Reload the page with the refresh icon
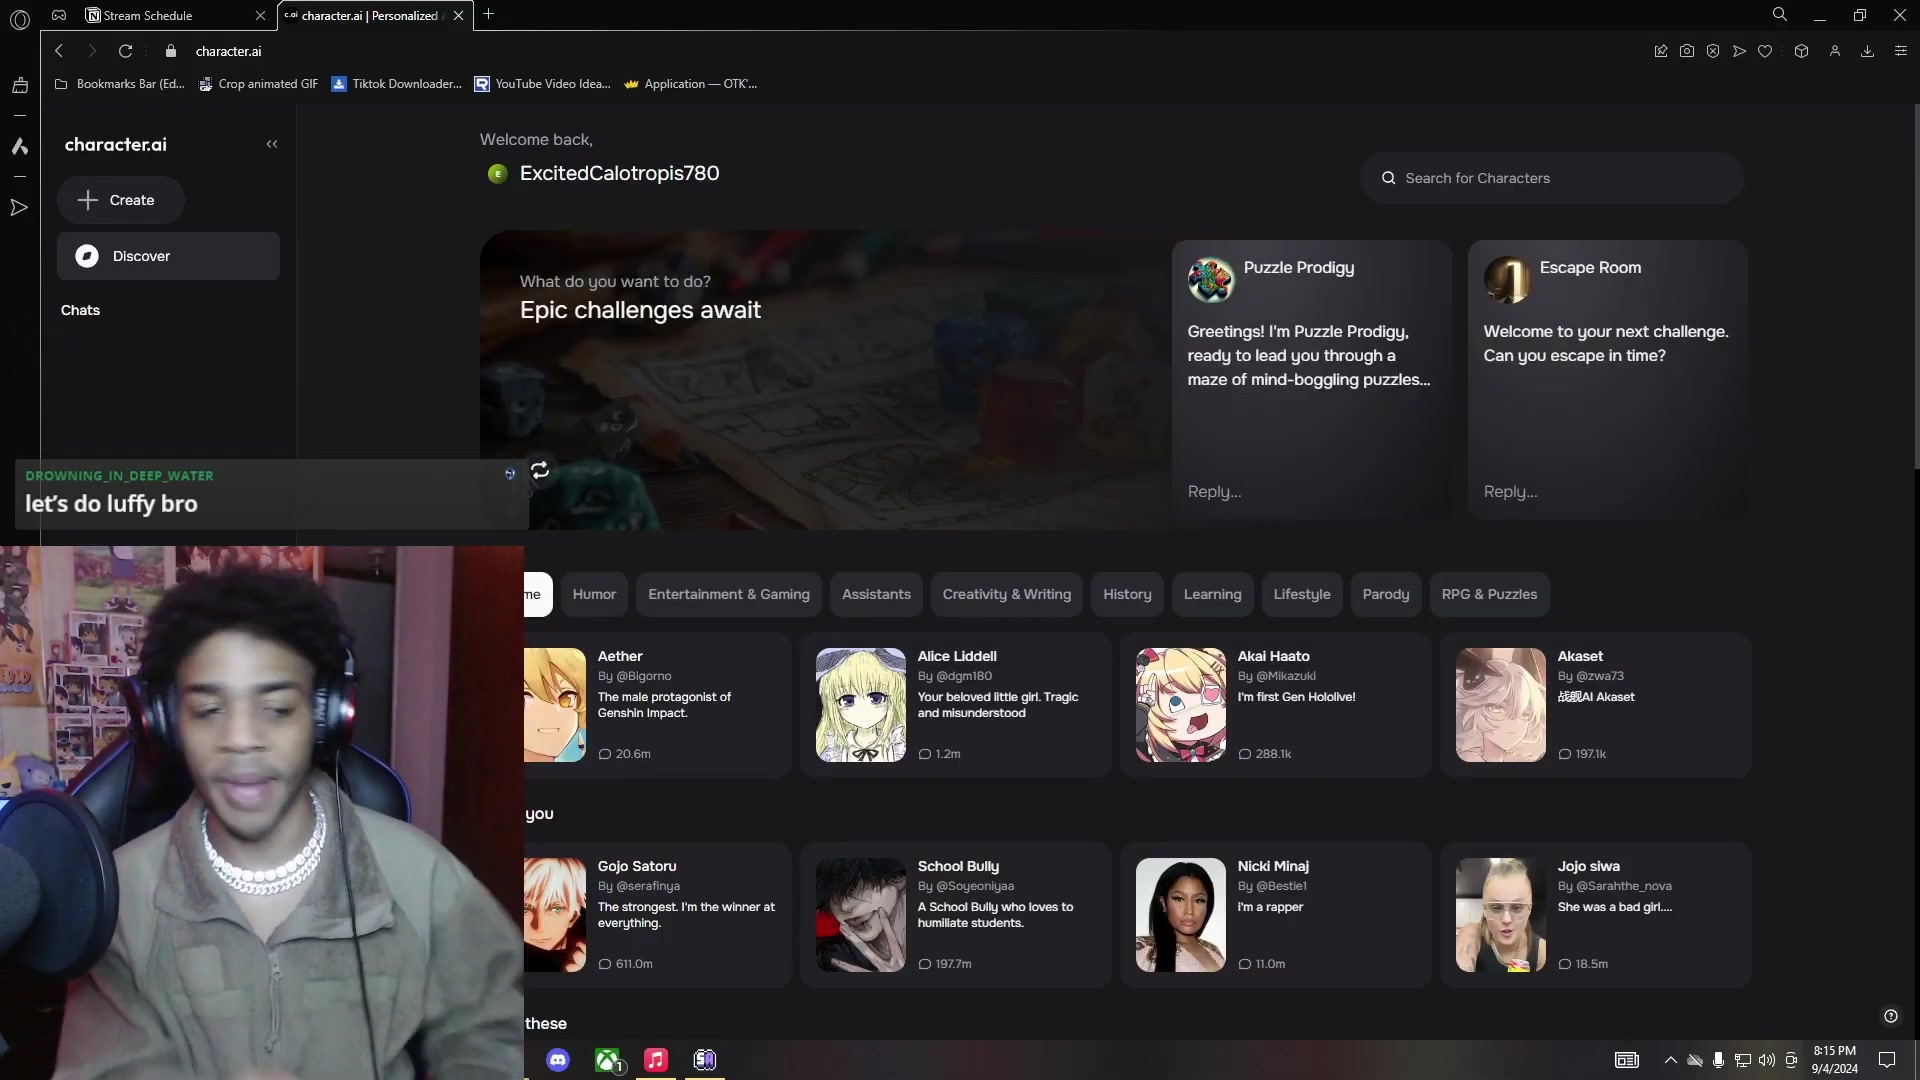 coord(125,51)
